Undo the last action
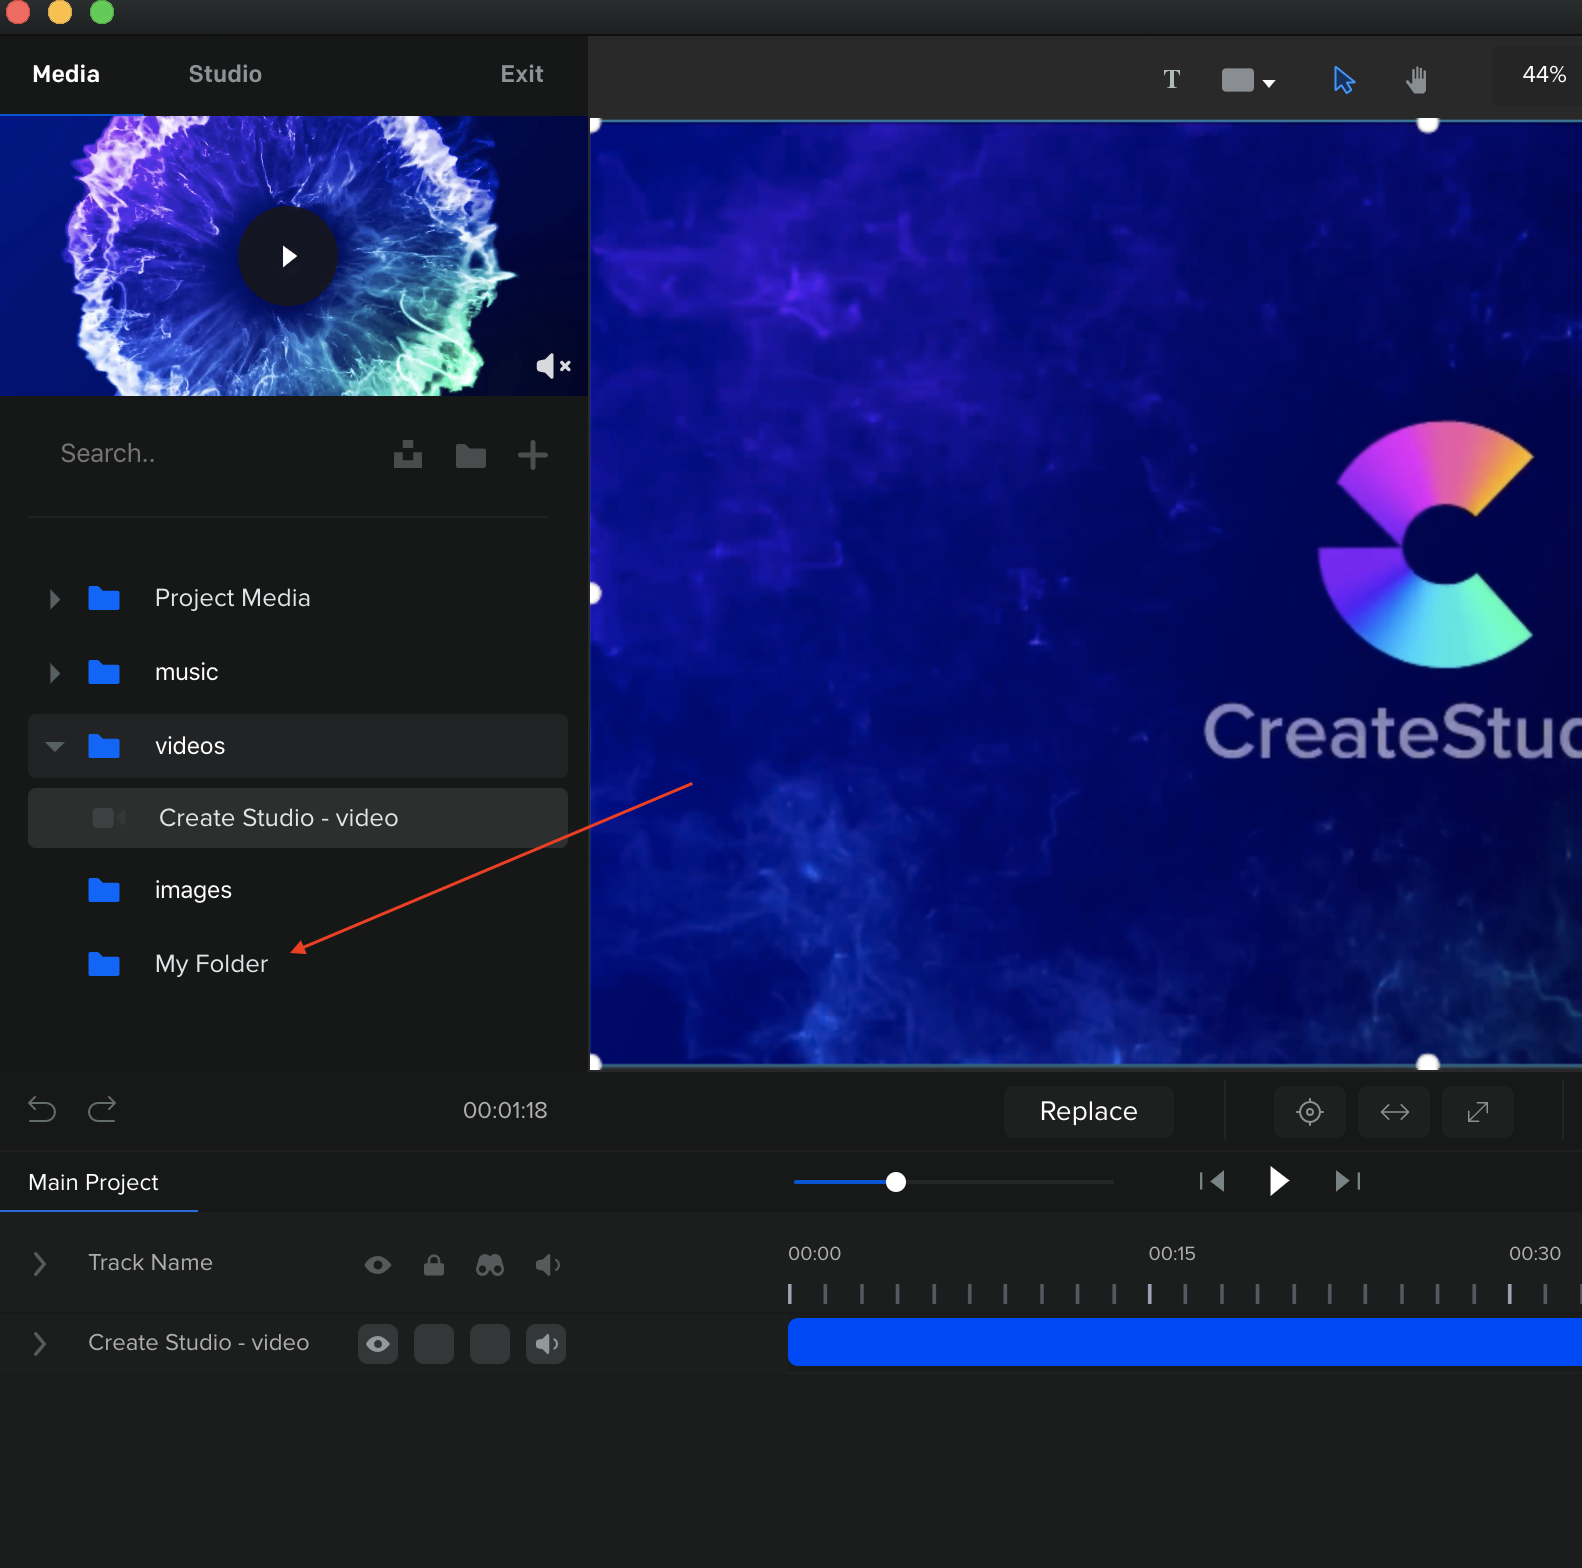This screenshot has width=1582, height=1568. [42, 1110]
